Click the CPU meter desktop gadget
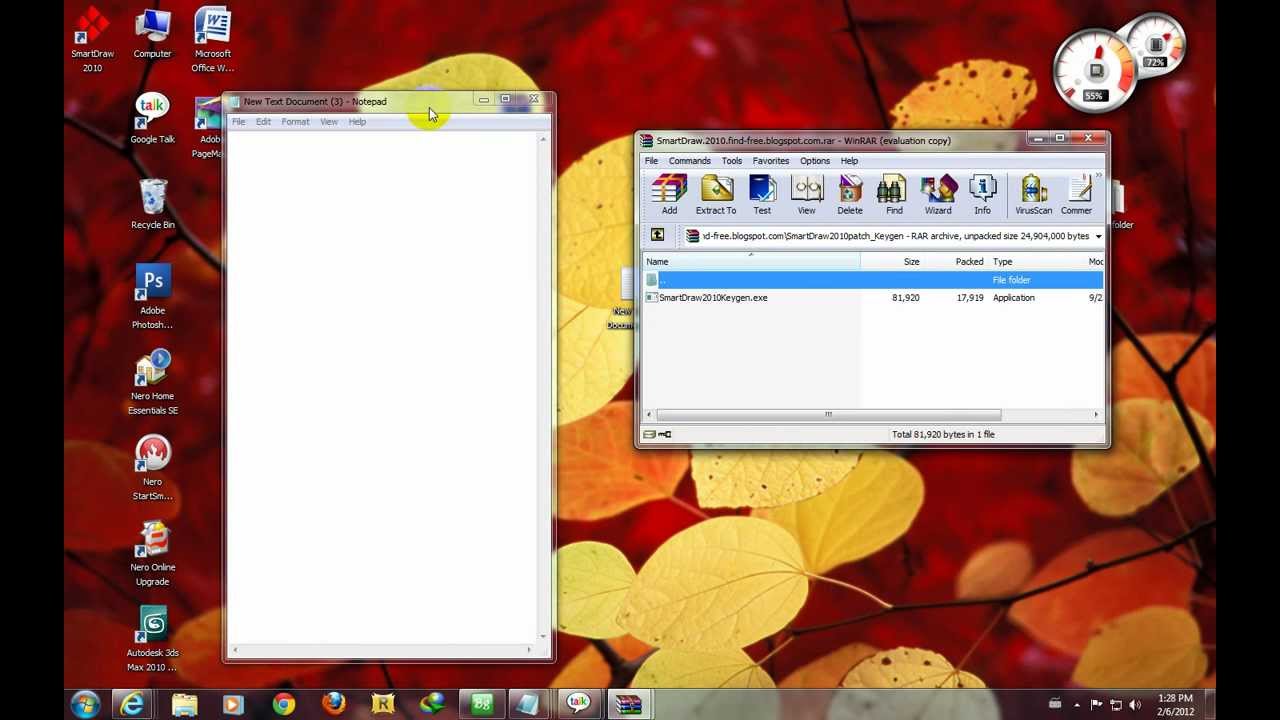The width and height of the screenshot is (1280, 720). point(1097,72)
